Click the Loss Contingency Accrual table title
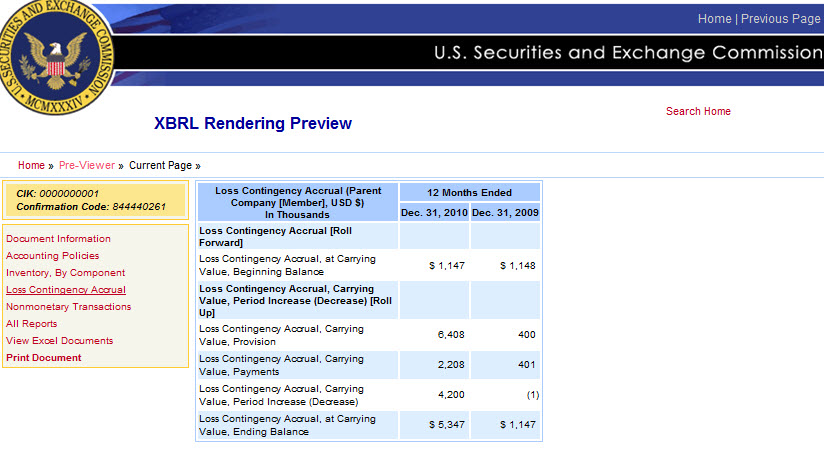This screenshot has height=463, width=824. tap(297, 202)
